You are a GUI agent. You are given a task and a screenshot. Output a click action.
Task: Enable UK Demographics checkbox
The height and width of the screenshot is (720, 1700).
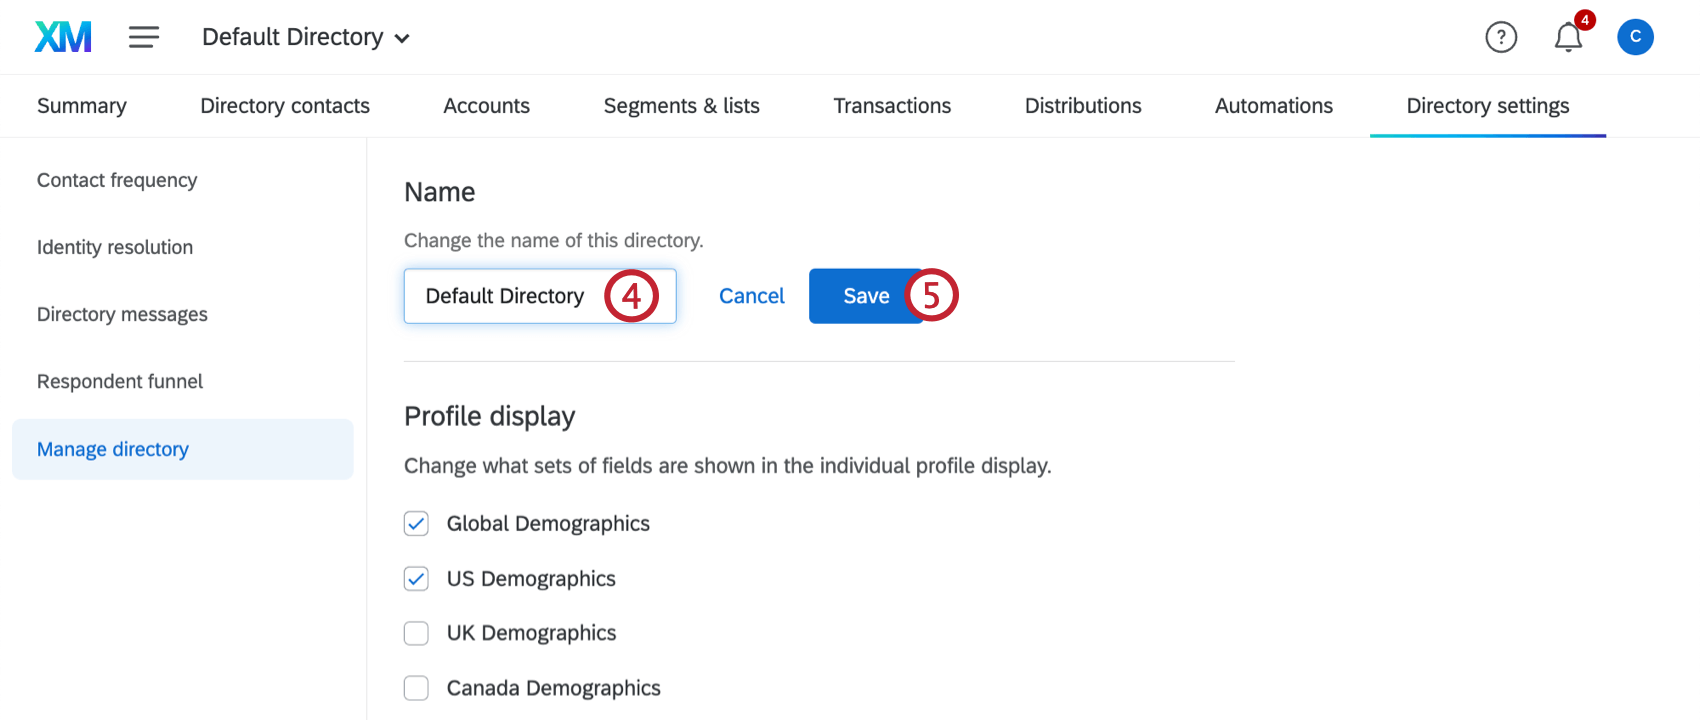click(x=416, y=633)
